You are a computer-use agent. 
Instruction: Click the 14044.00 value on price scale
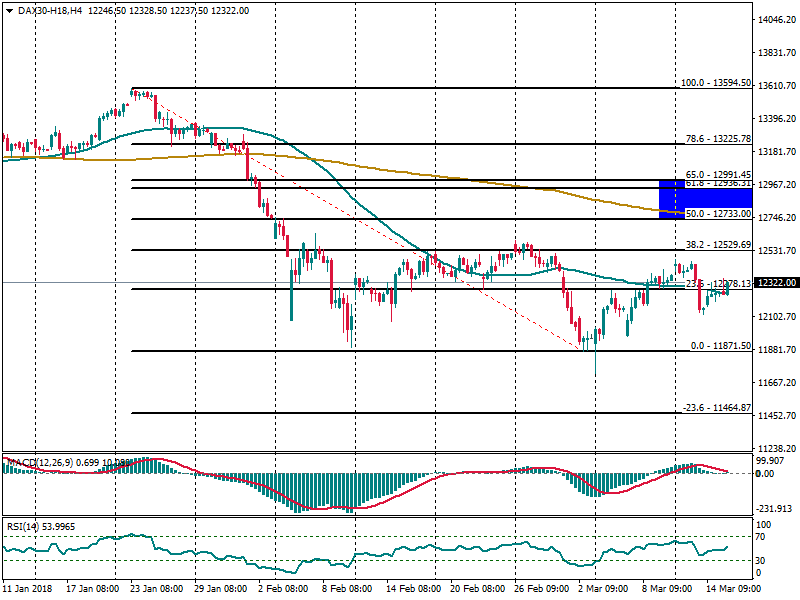(776, 20)
